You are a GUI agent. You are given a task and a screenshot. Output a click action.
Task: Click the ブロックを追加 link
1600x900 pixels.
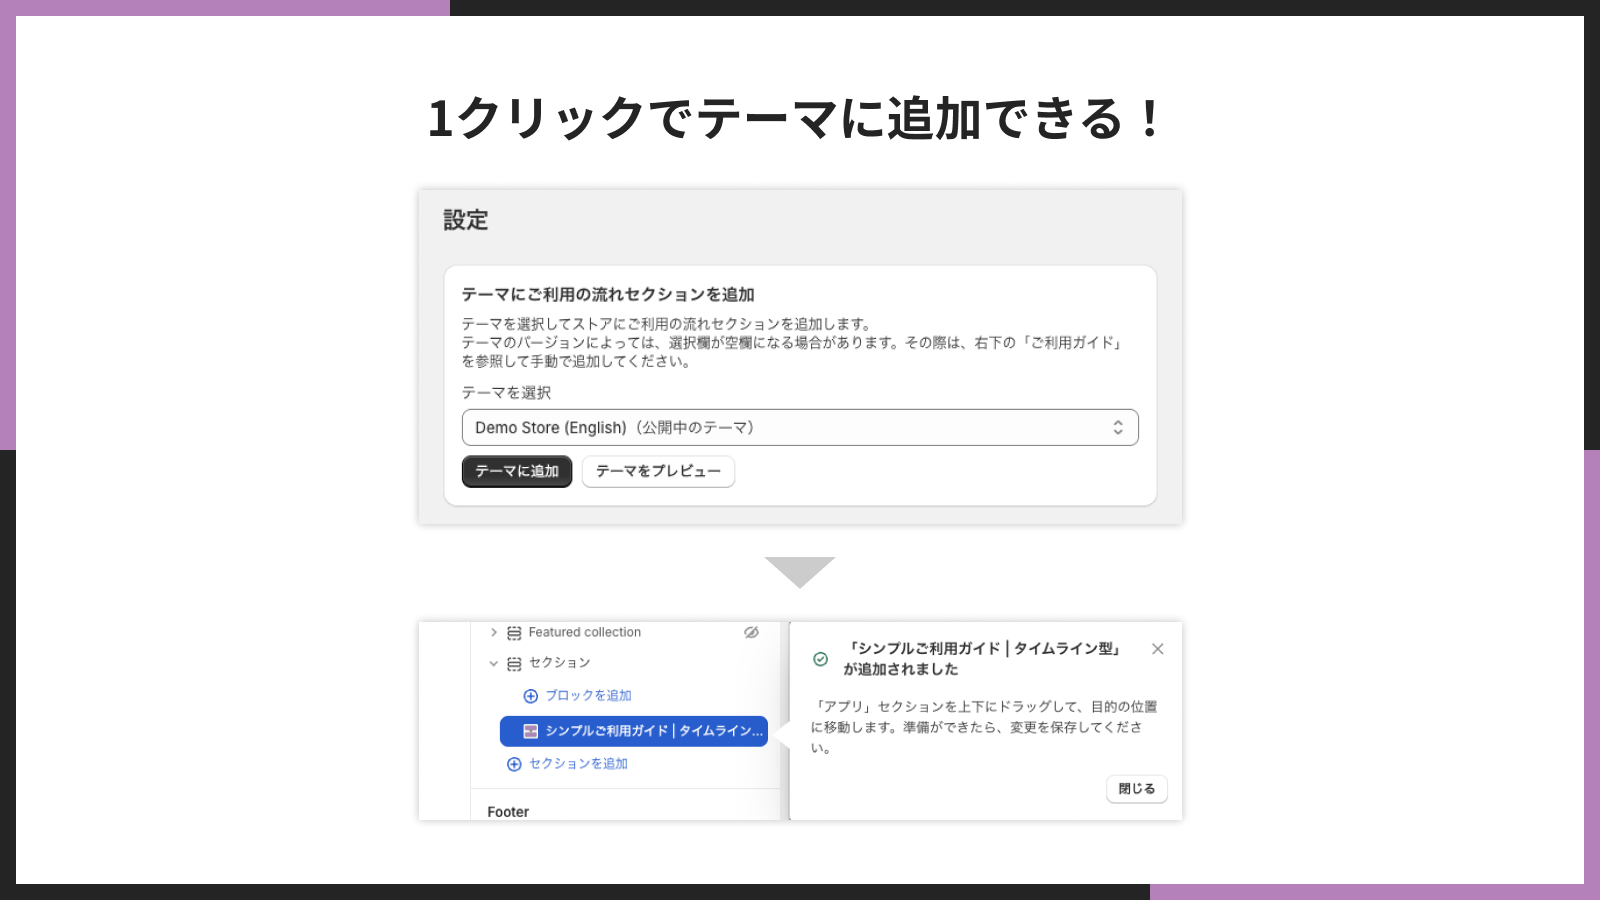pyautogui.click(x=587, y=694)
